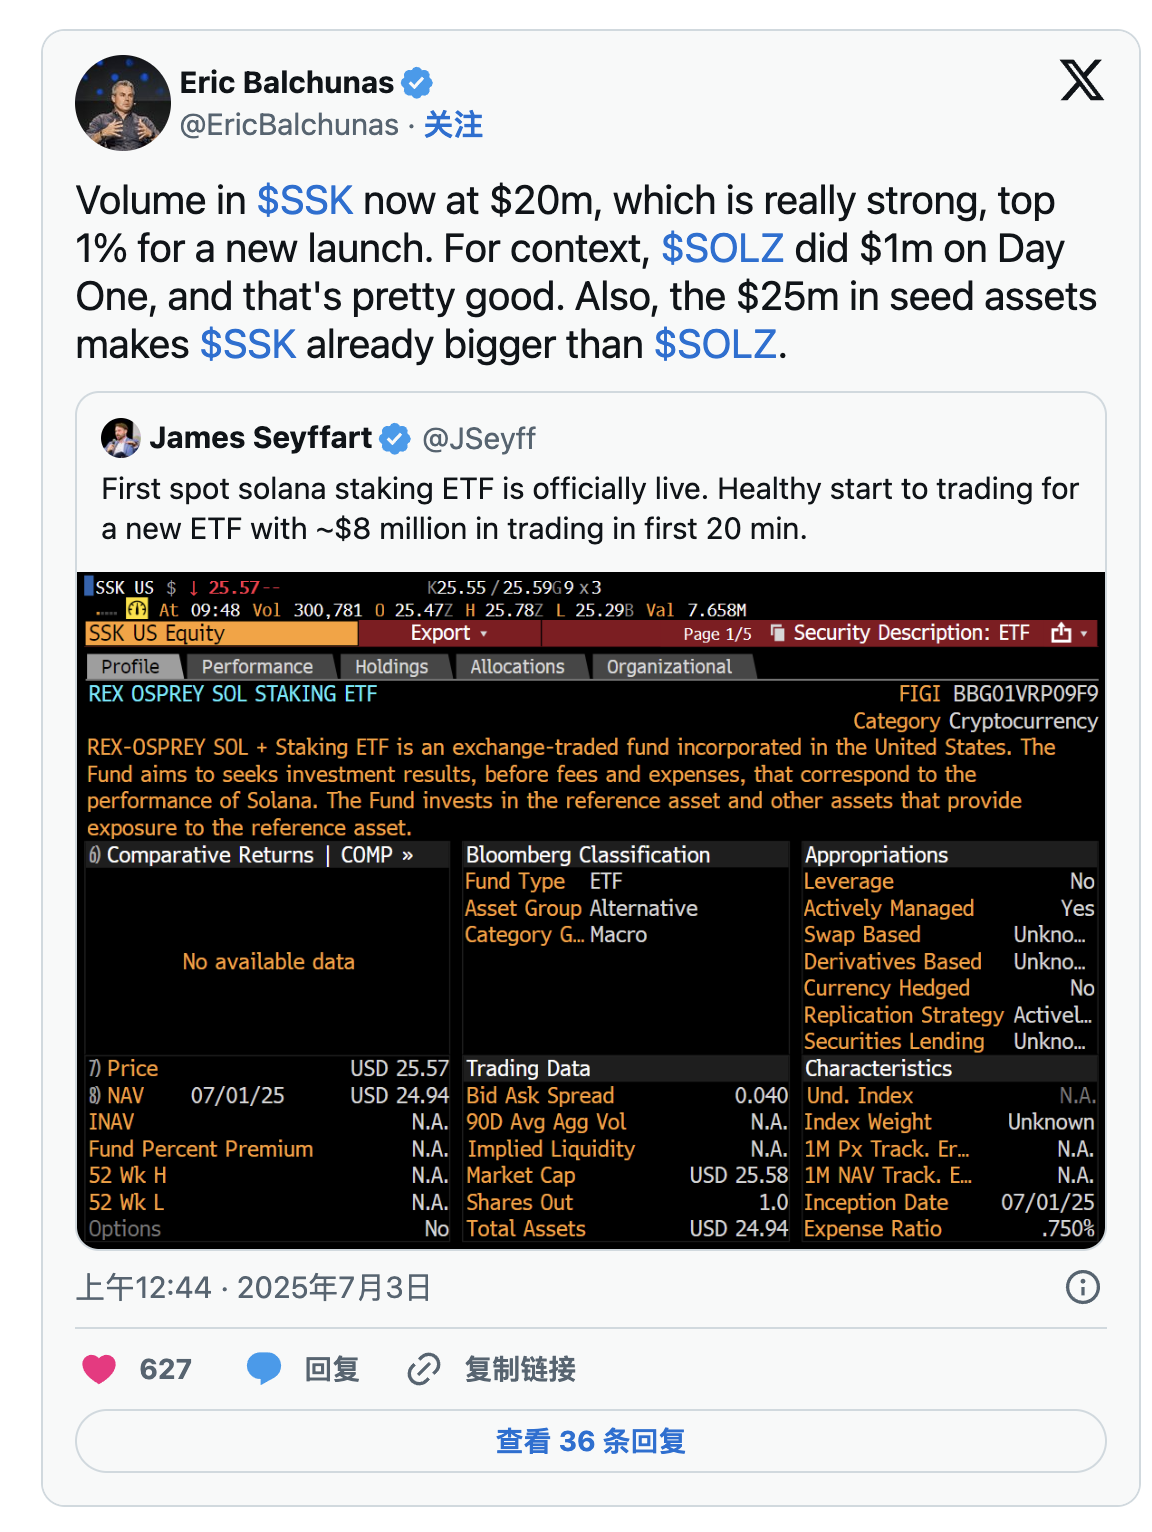The height and width of the screenshot is (1532, 1152).
Task: Click the copy link chain icon
Action: (x=424, y=1369)
